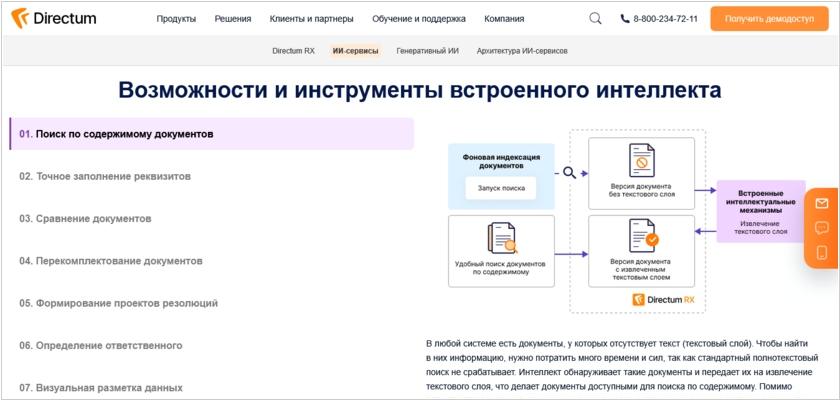
Task: Open the Компания menu
Action: point(504,19)
